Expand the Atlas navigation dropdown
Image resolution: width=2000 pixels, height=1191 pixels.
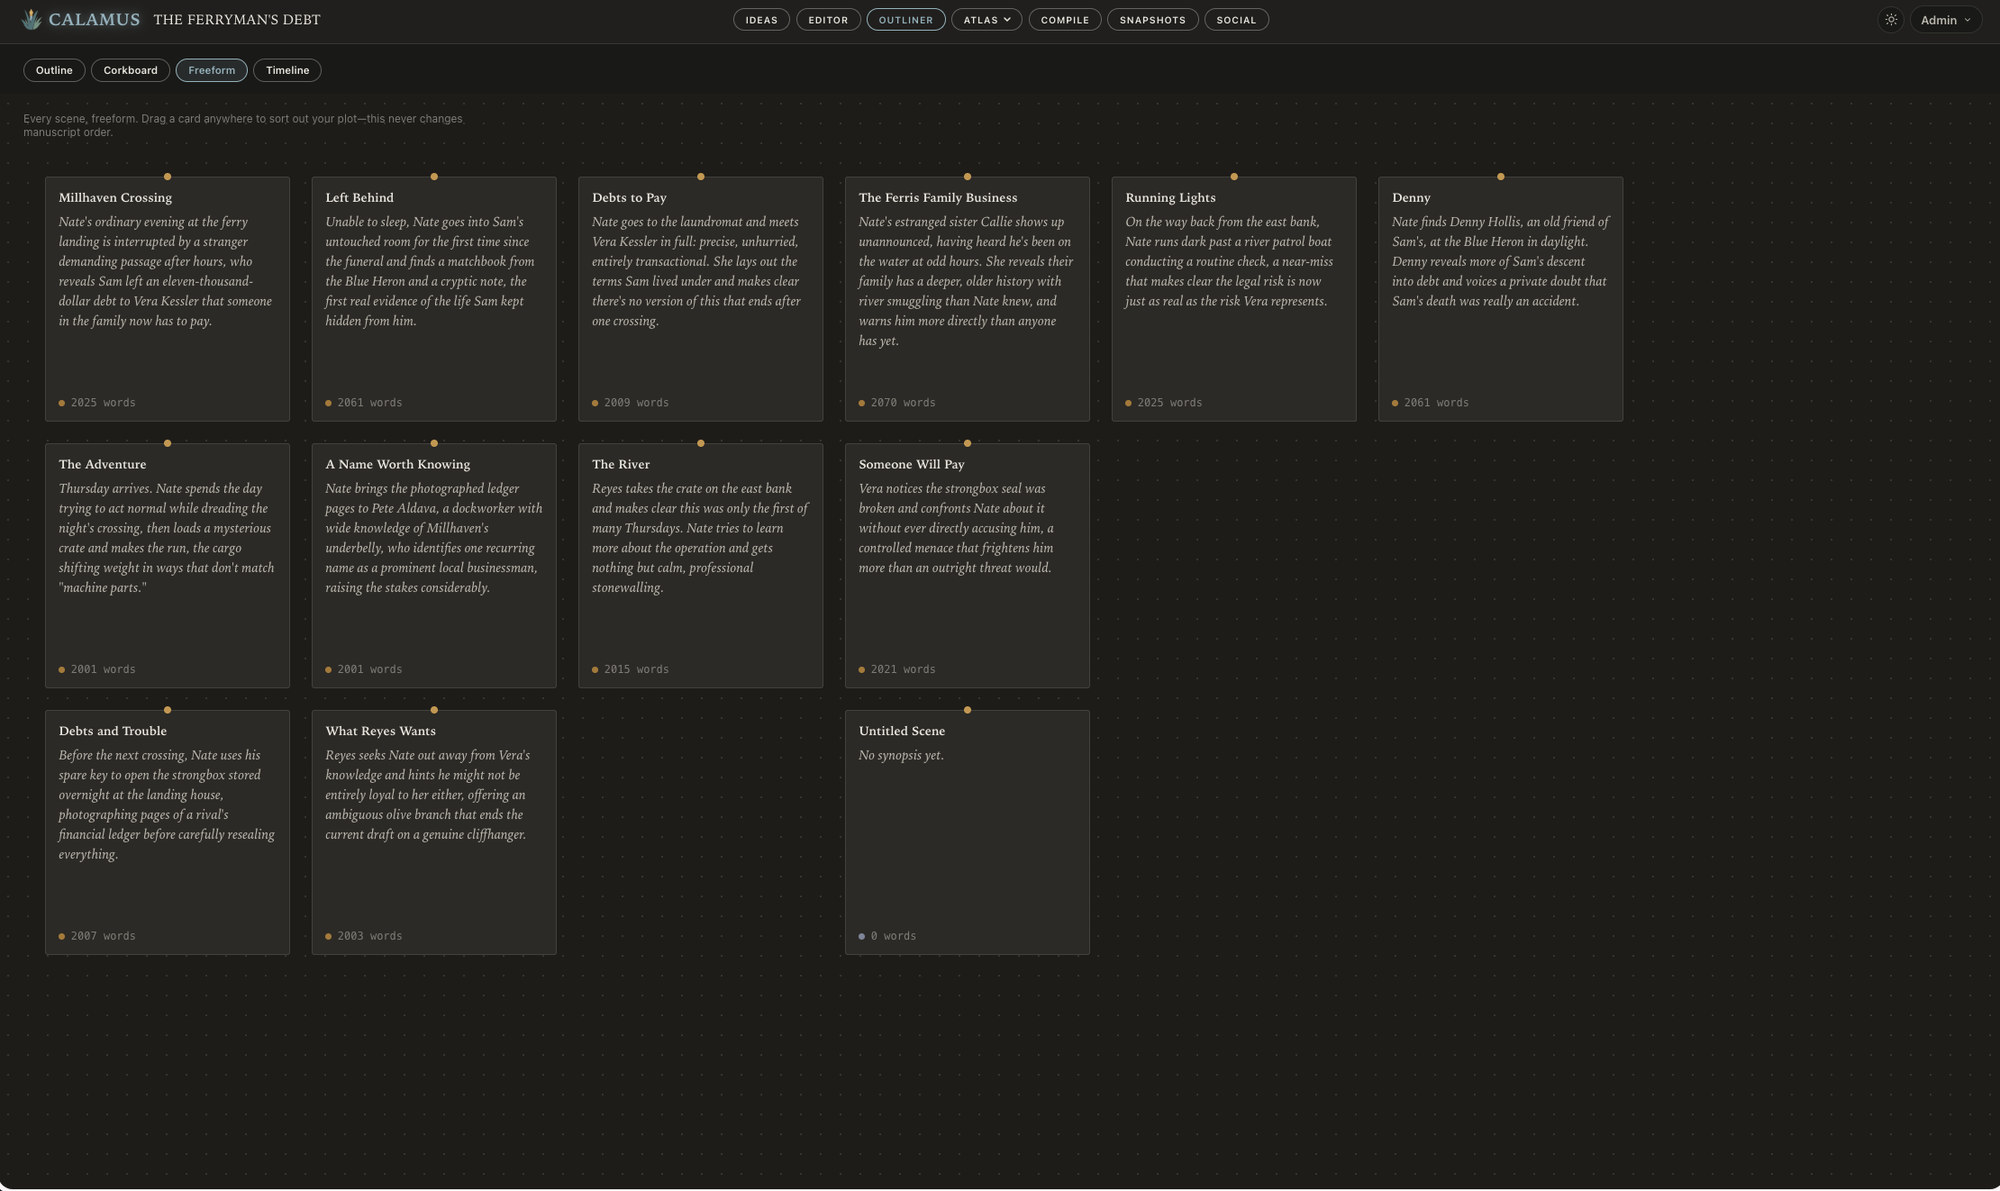point(986,20)
